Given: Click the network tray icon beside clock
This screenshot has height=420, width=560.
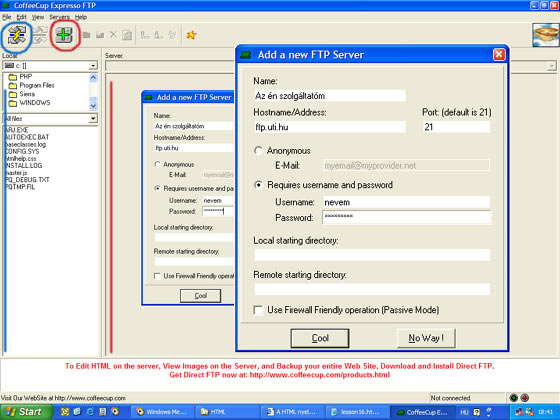Looking at the screenshot, I should coord(519,412).
